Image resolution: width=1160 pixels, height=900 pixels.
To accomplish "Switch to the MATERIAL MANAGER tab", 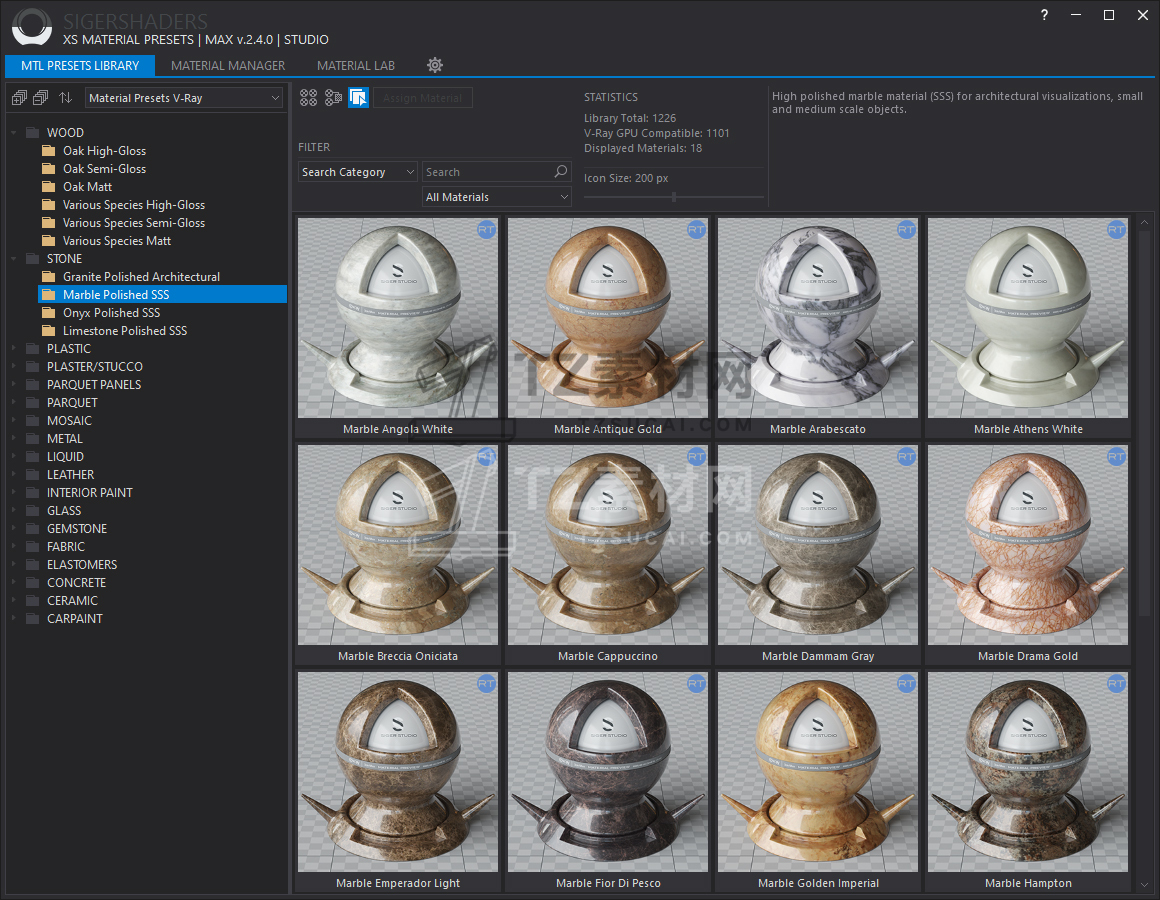I will pyautogui.click(x=228, y=65).
